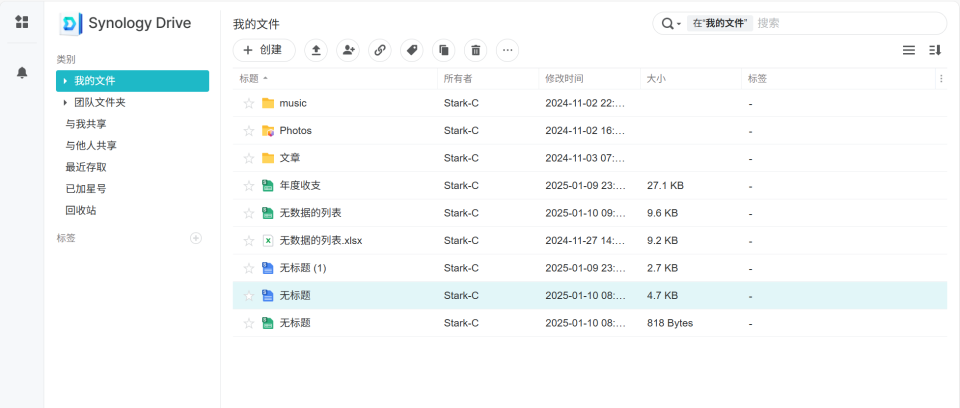
Task: Click the copy icon in toolbar
Action: point(443,50)
